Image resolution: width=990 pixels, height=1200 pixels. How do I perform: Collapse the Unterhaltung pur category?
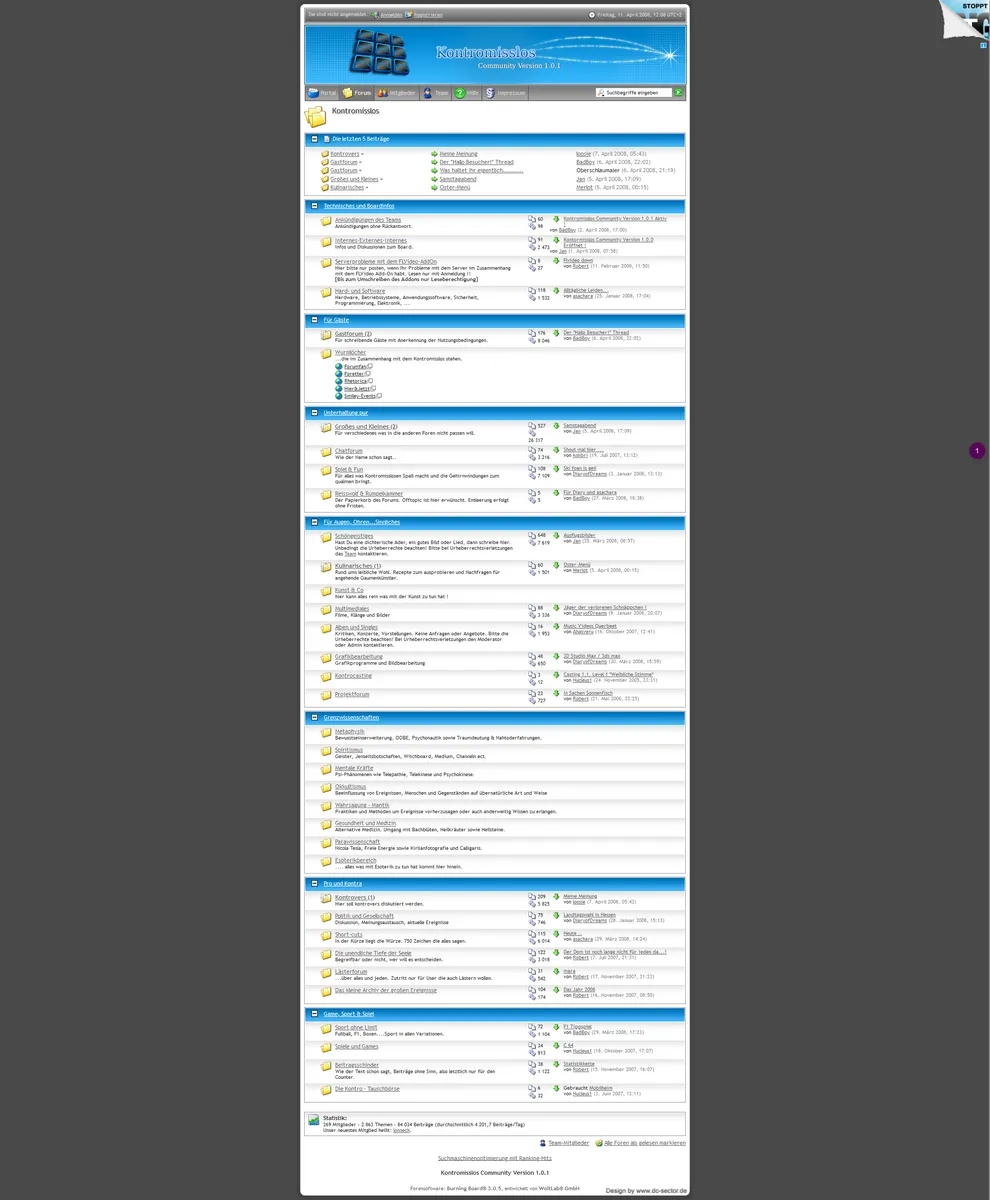click(314, 412)
